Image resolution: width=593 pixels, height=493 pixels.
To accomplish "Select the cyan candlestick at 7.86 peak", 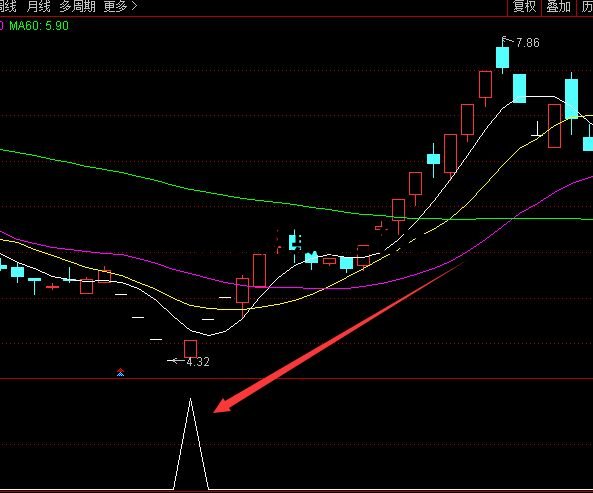I will tap(502, 57).
